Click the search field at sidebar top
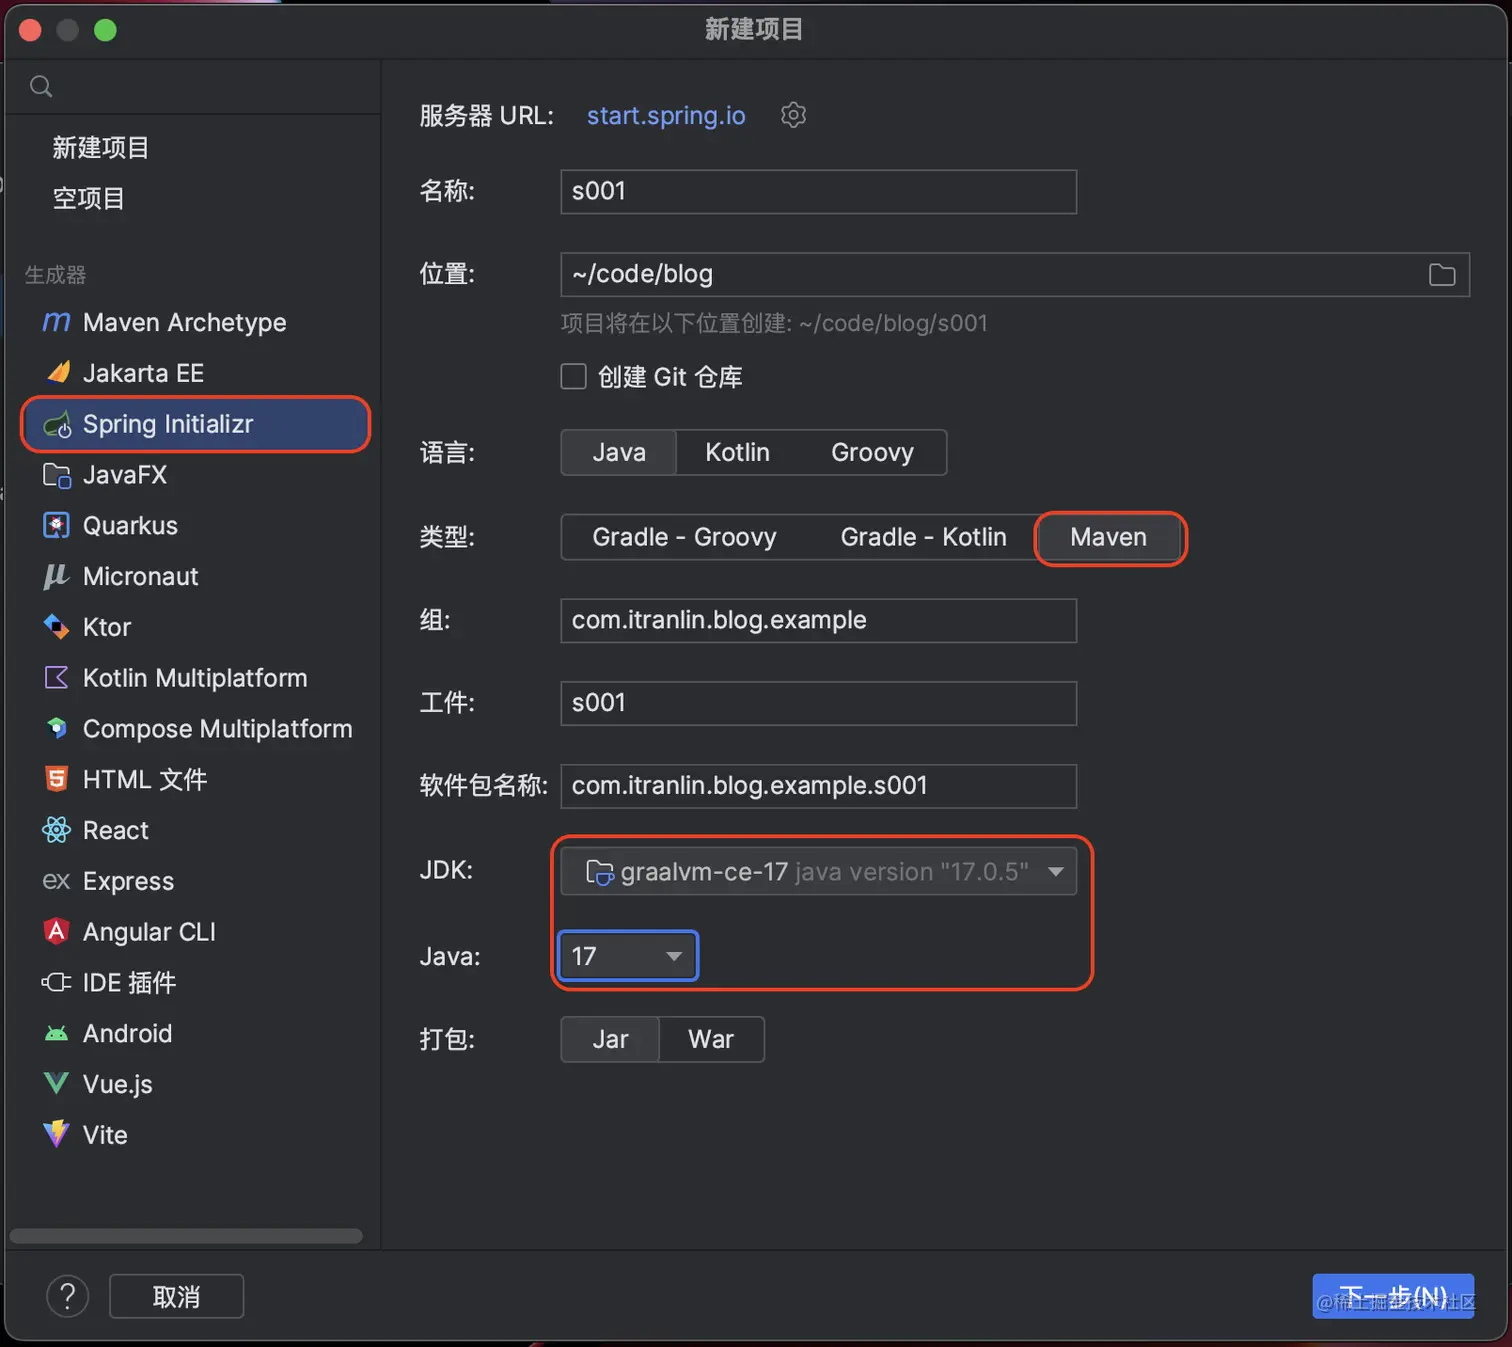1512x1347 pixels. (x=192, y=86)
